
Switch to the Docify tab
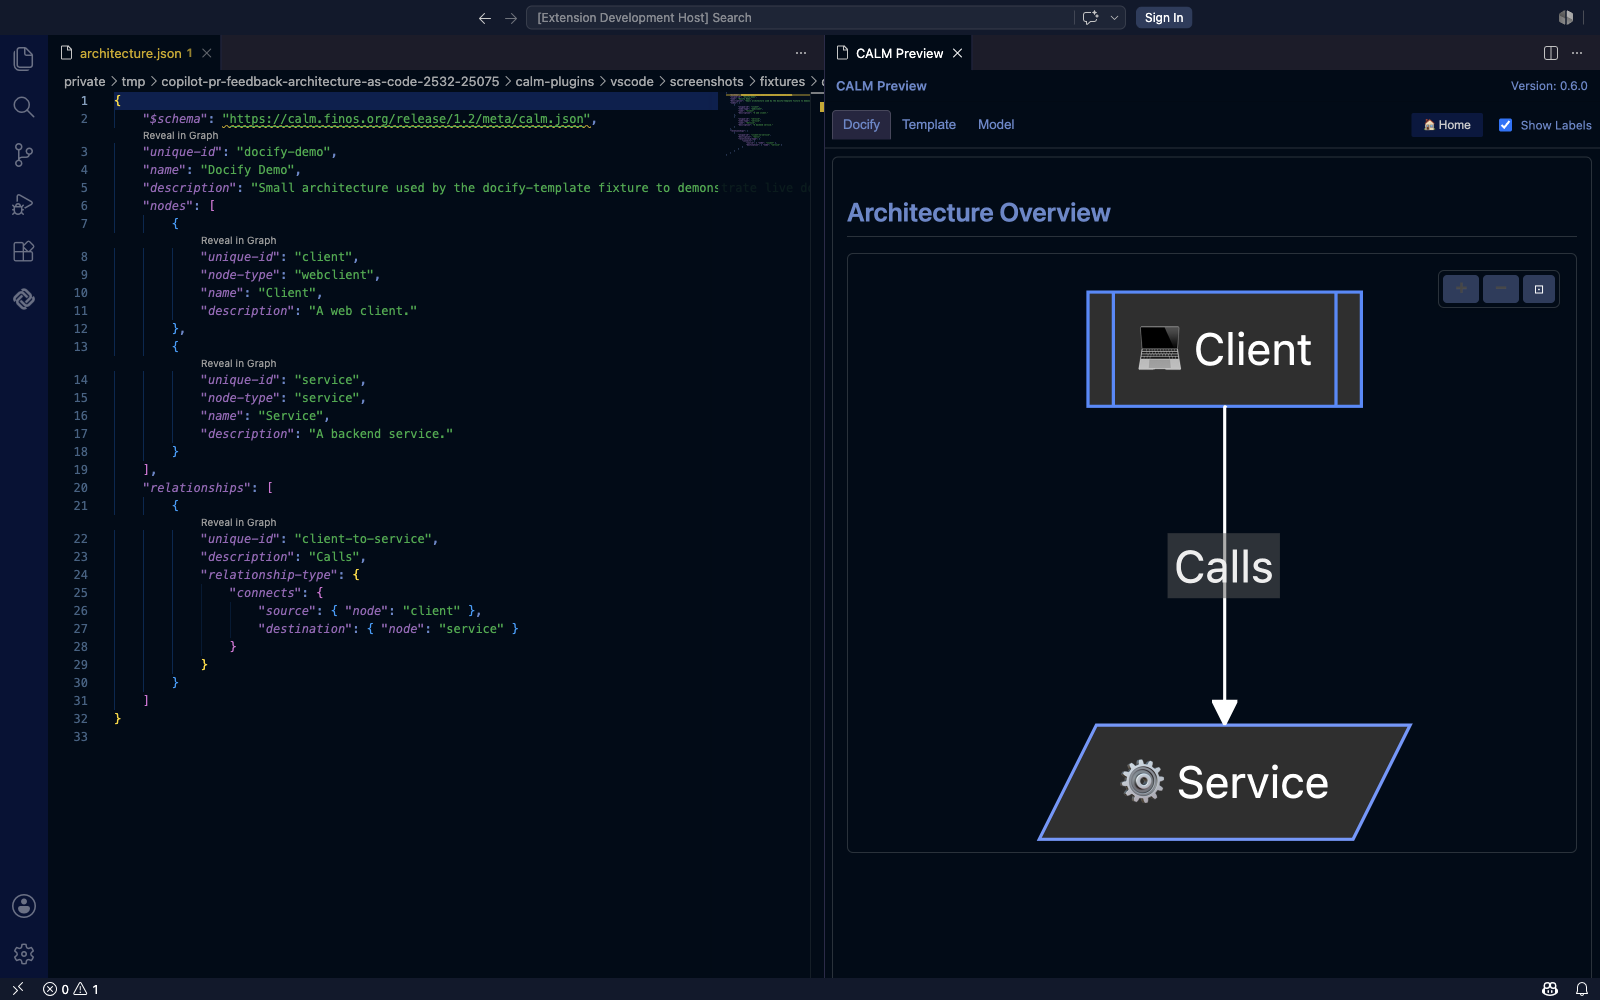[x=861, y=125]
